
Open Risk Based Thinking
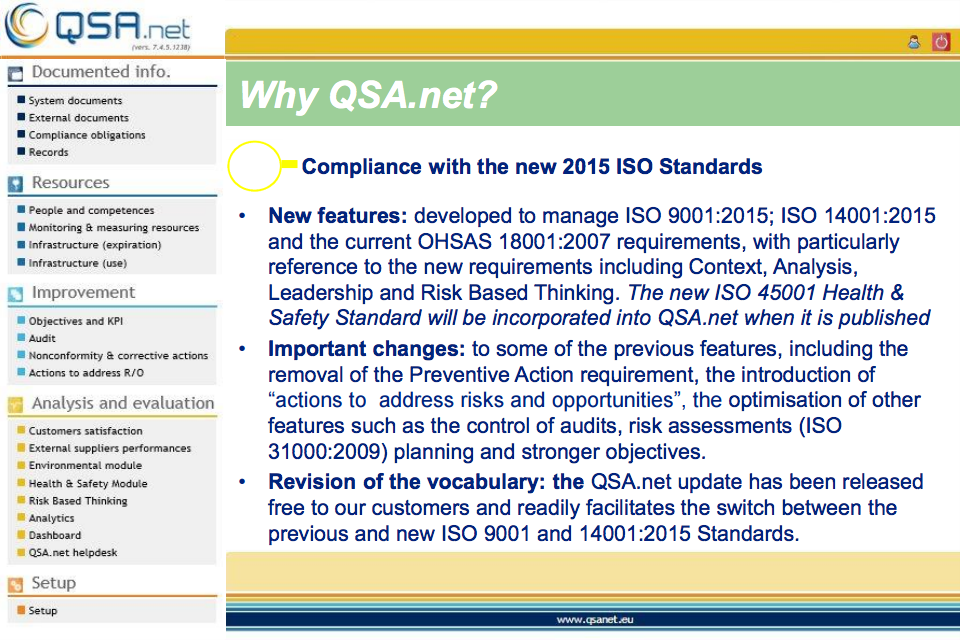point(78,500)
